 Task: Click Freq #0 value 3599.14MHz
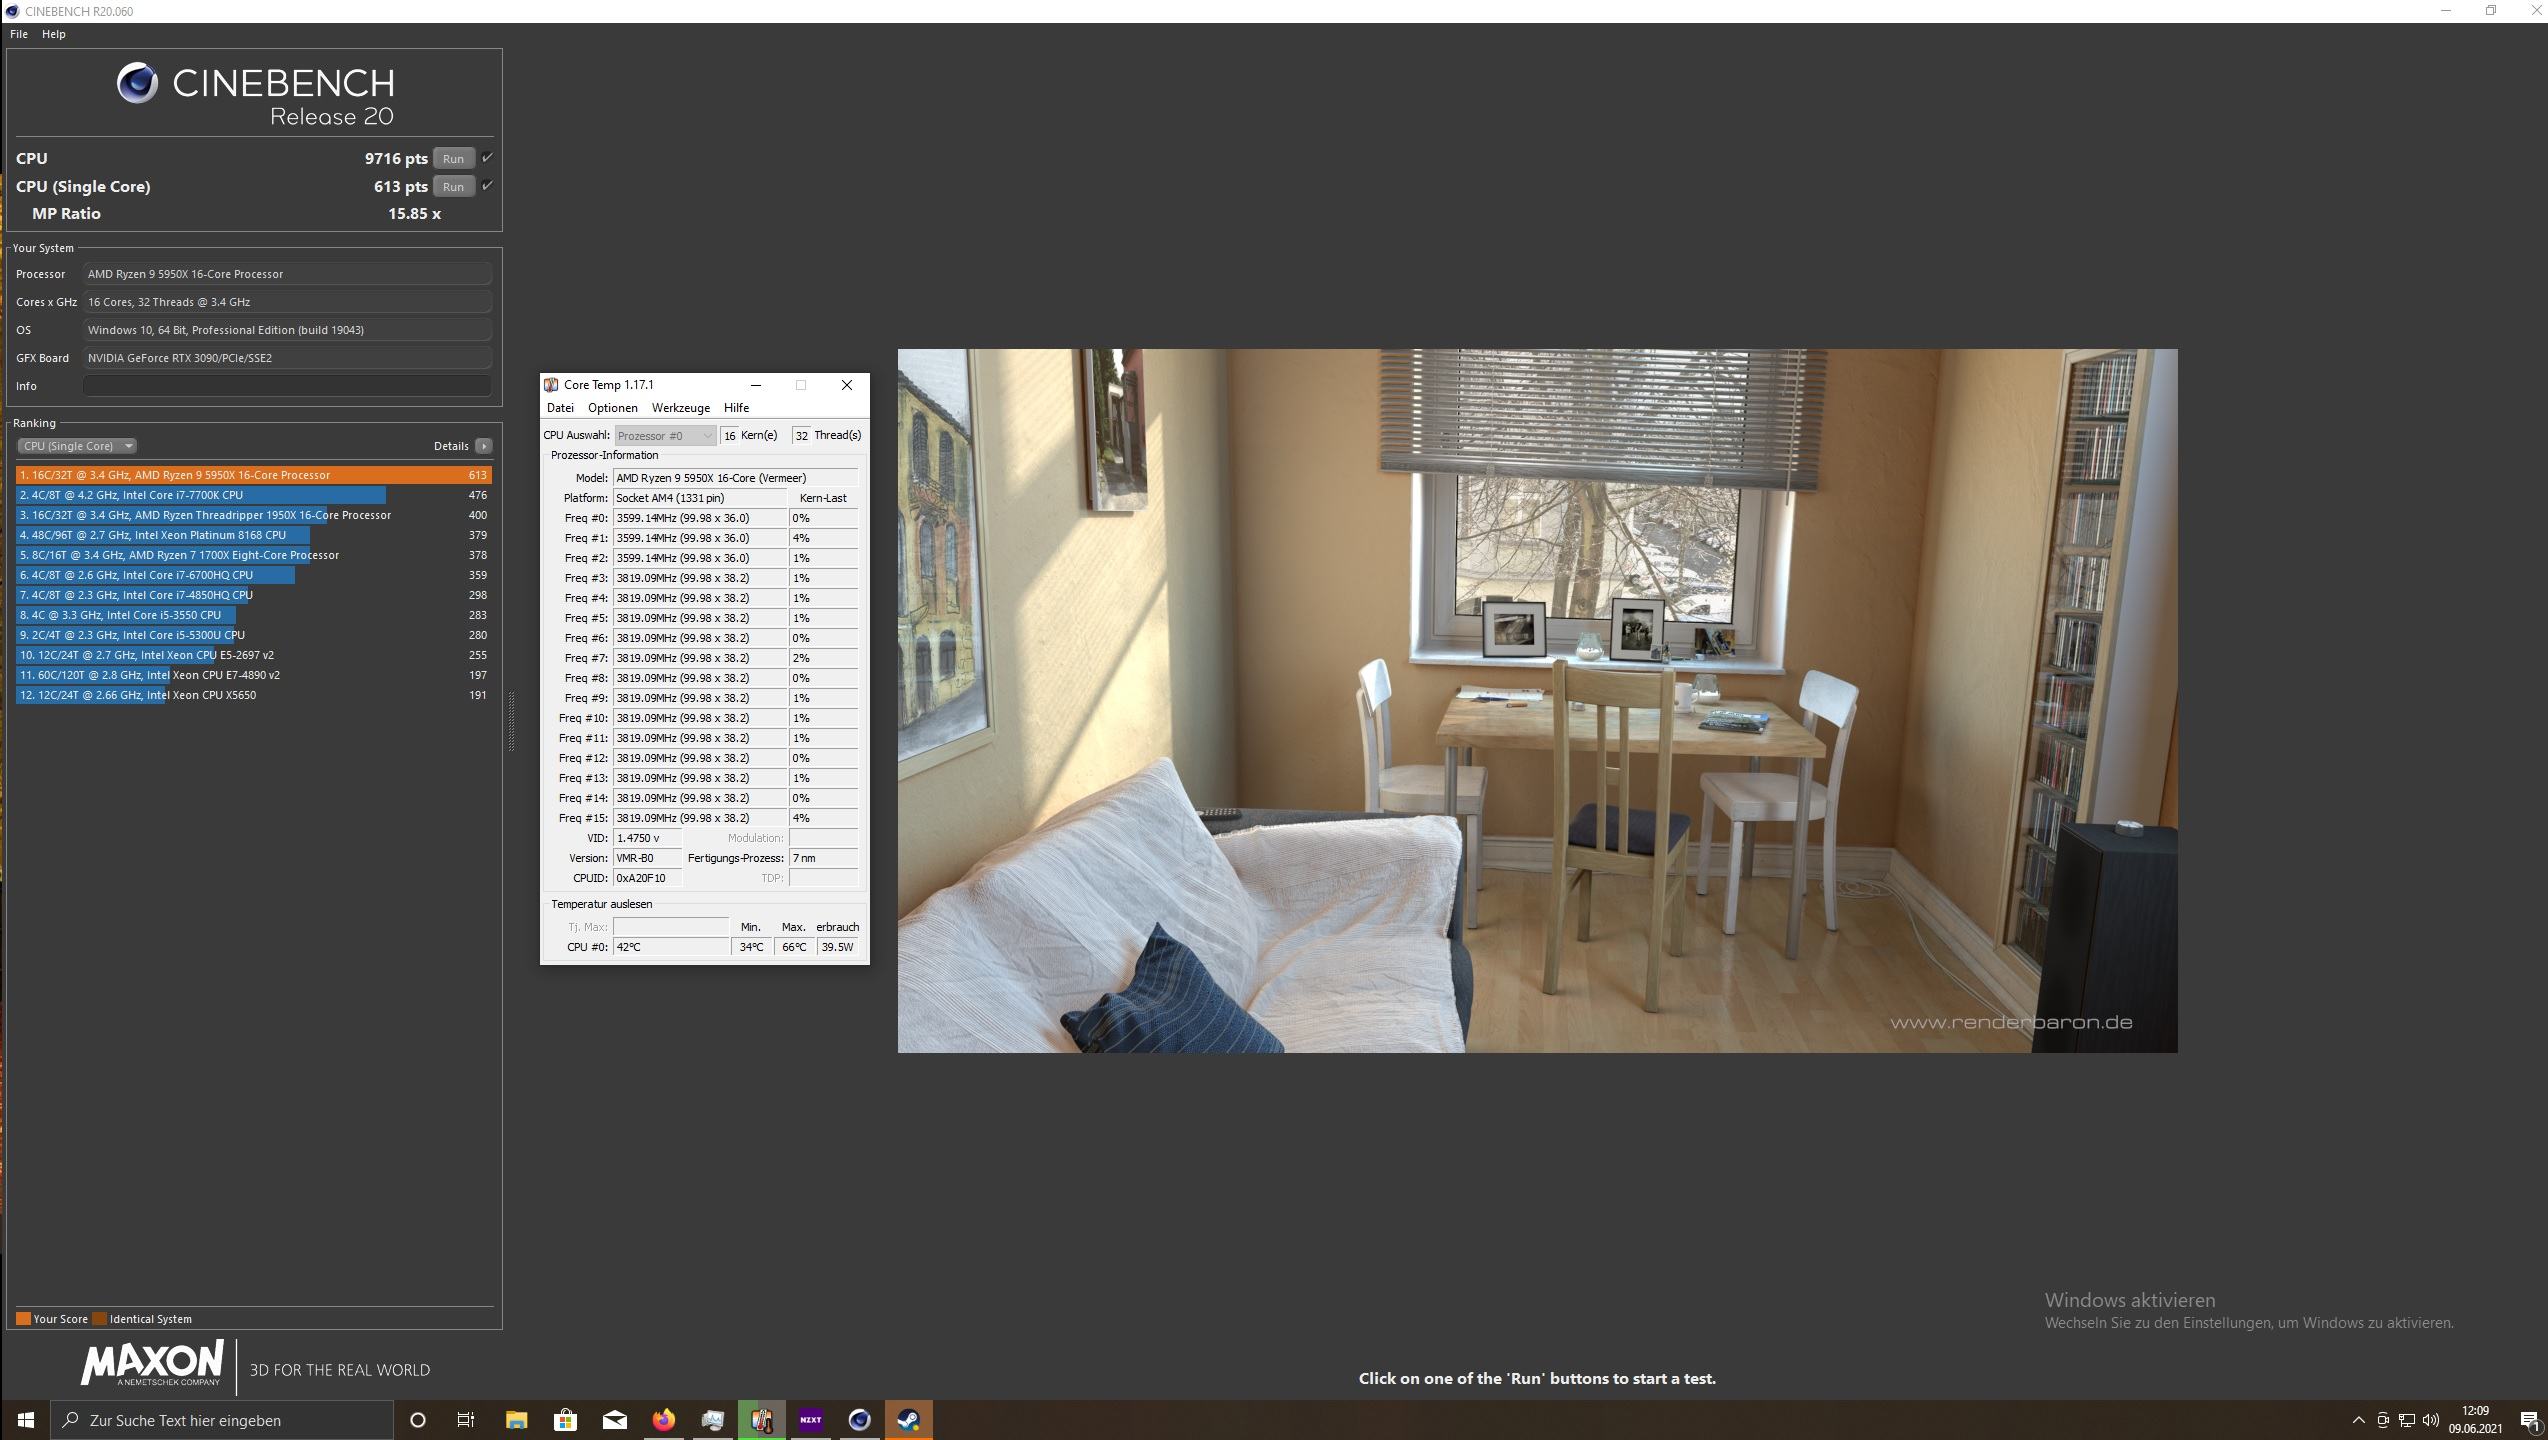[x=700, y=518]
